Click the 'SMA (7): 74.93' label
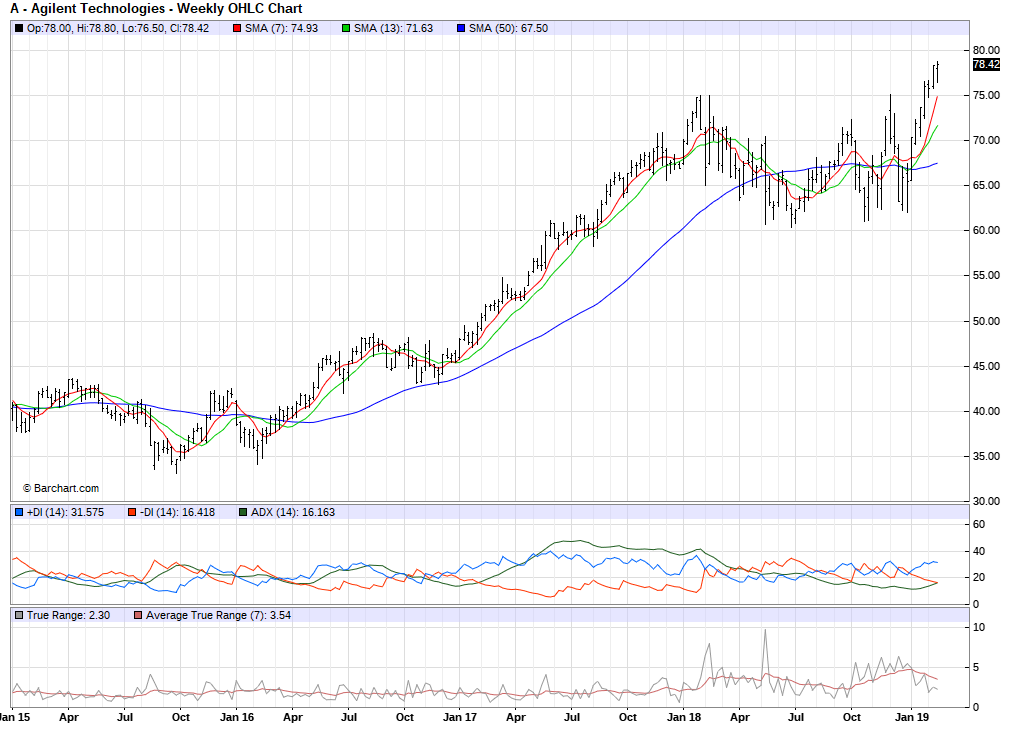Viewport: 1011px width, 748px height. [282, 28]
